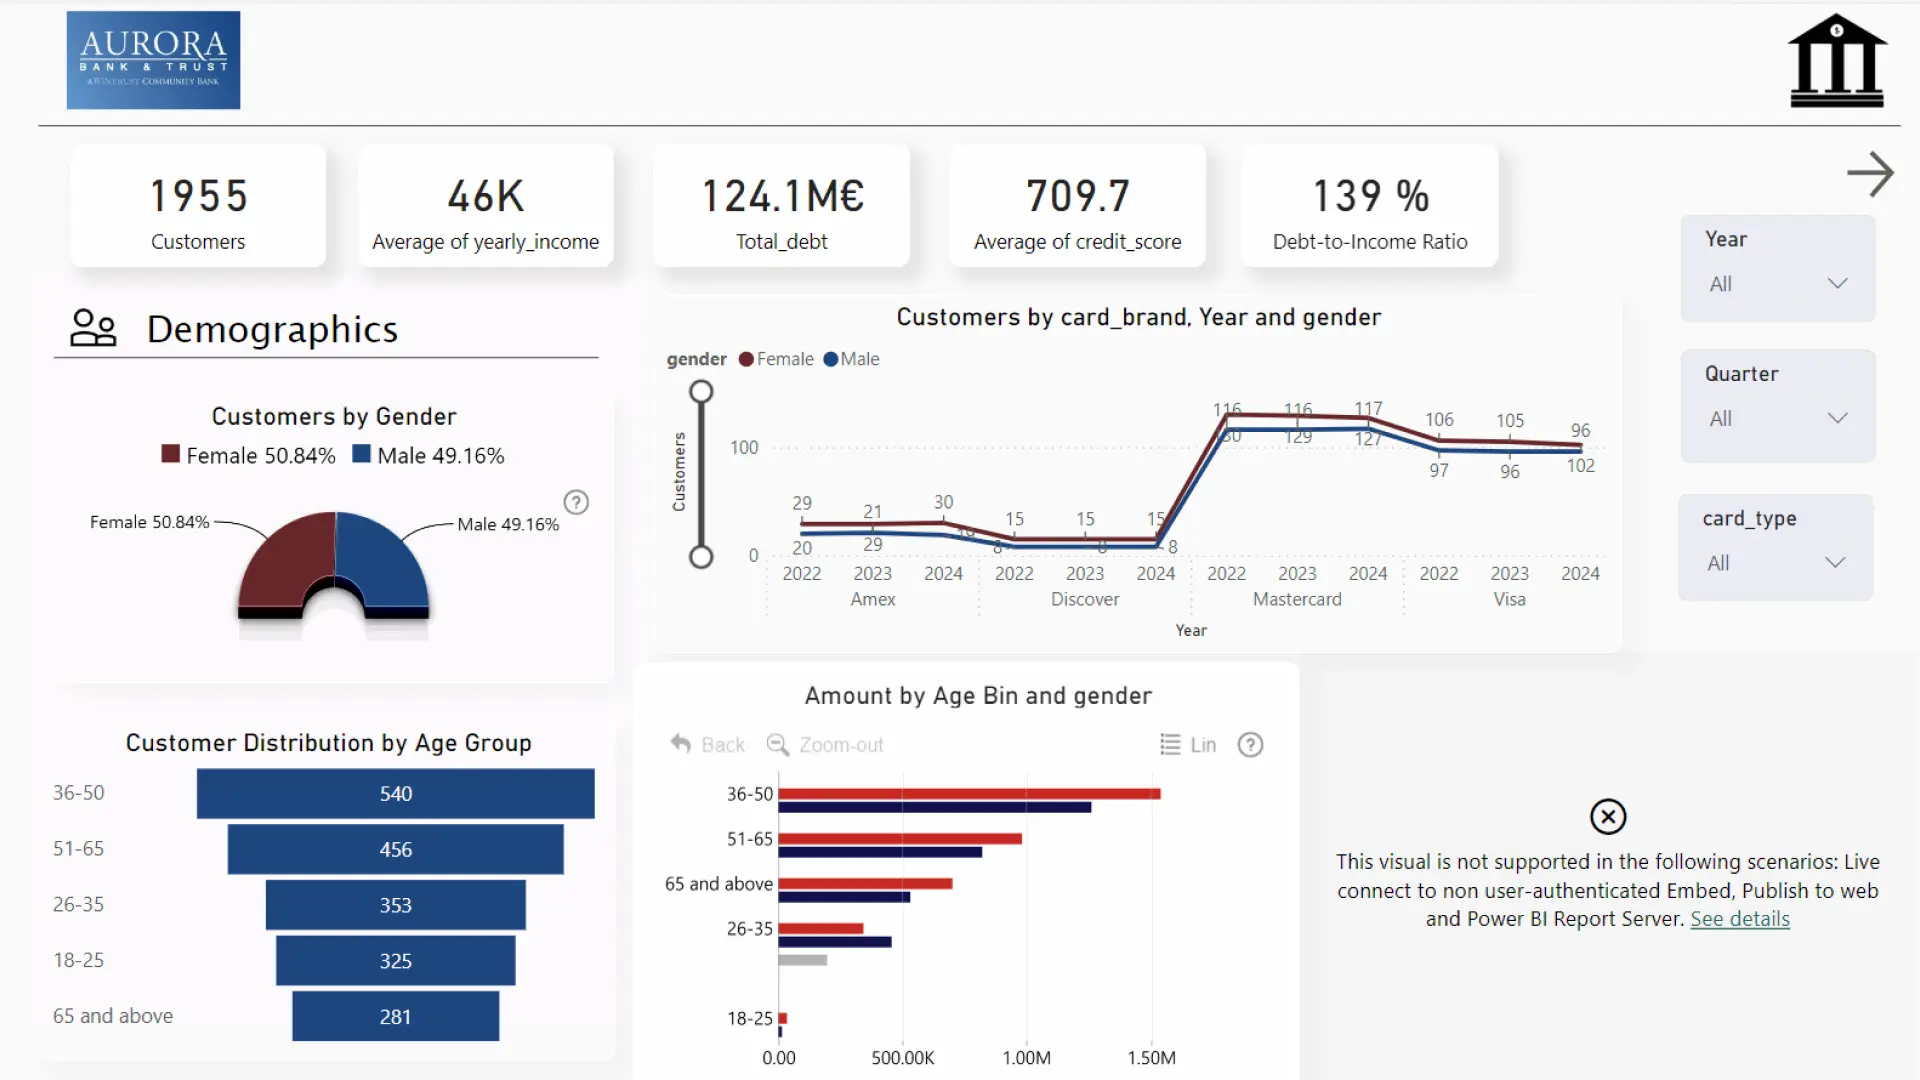Click the 102 data label on Visa 2024
Image resolution: width=1920 pixels, height=1080 pixels.
[x=1581, y=466]
